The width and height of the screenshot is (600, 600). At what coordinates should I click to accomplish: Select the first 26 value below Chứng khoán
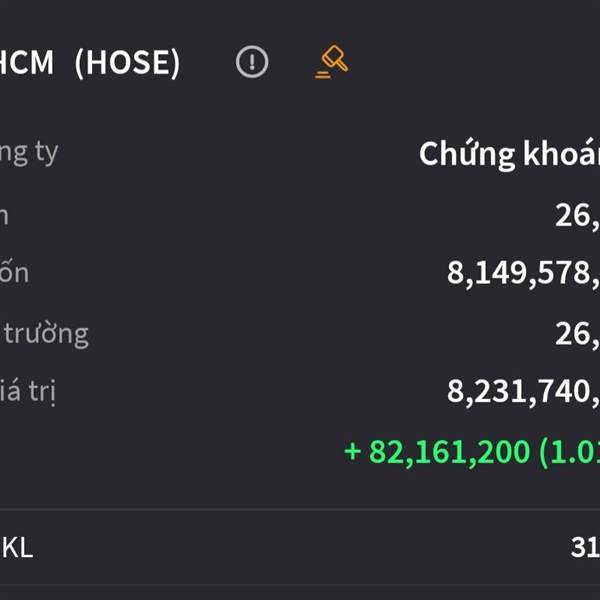577,215
